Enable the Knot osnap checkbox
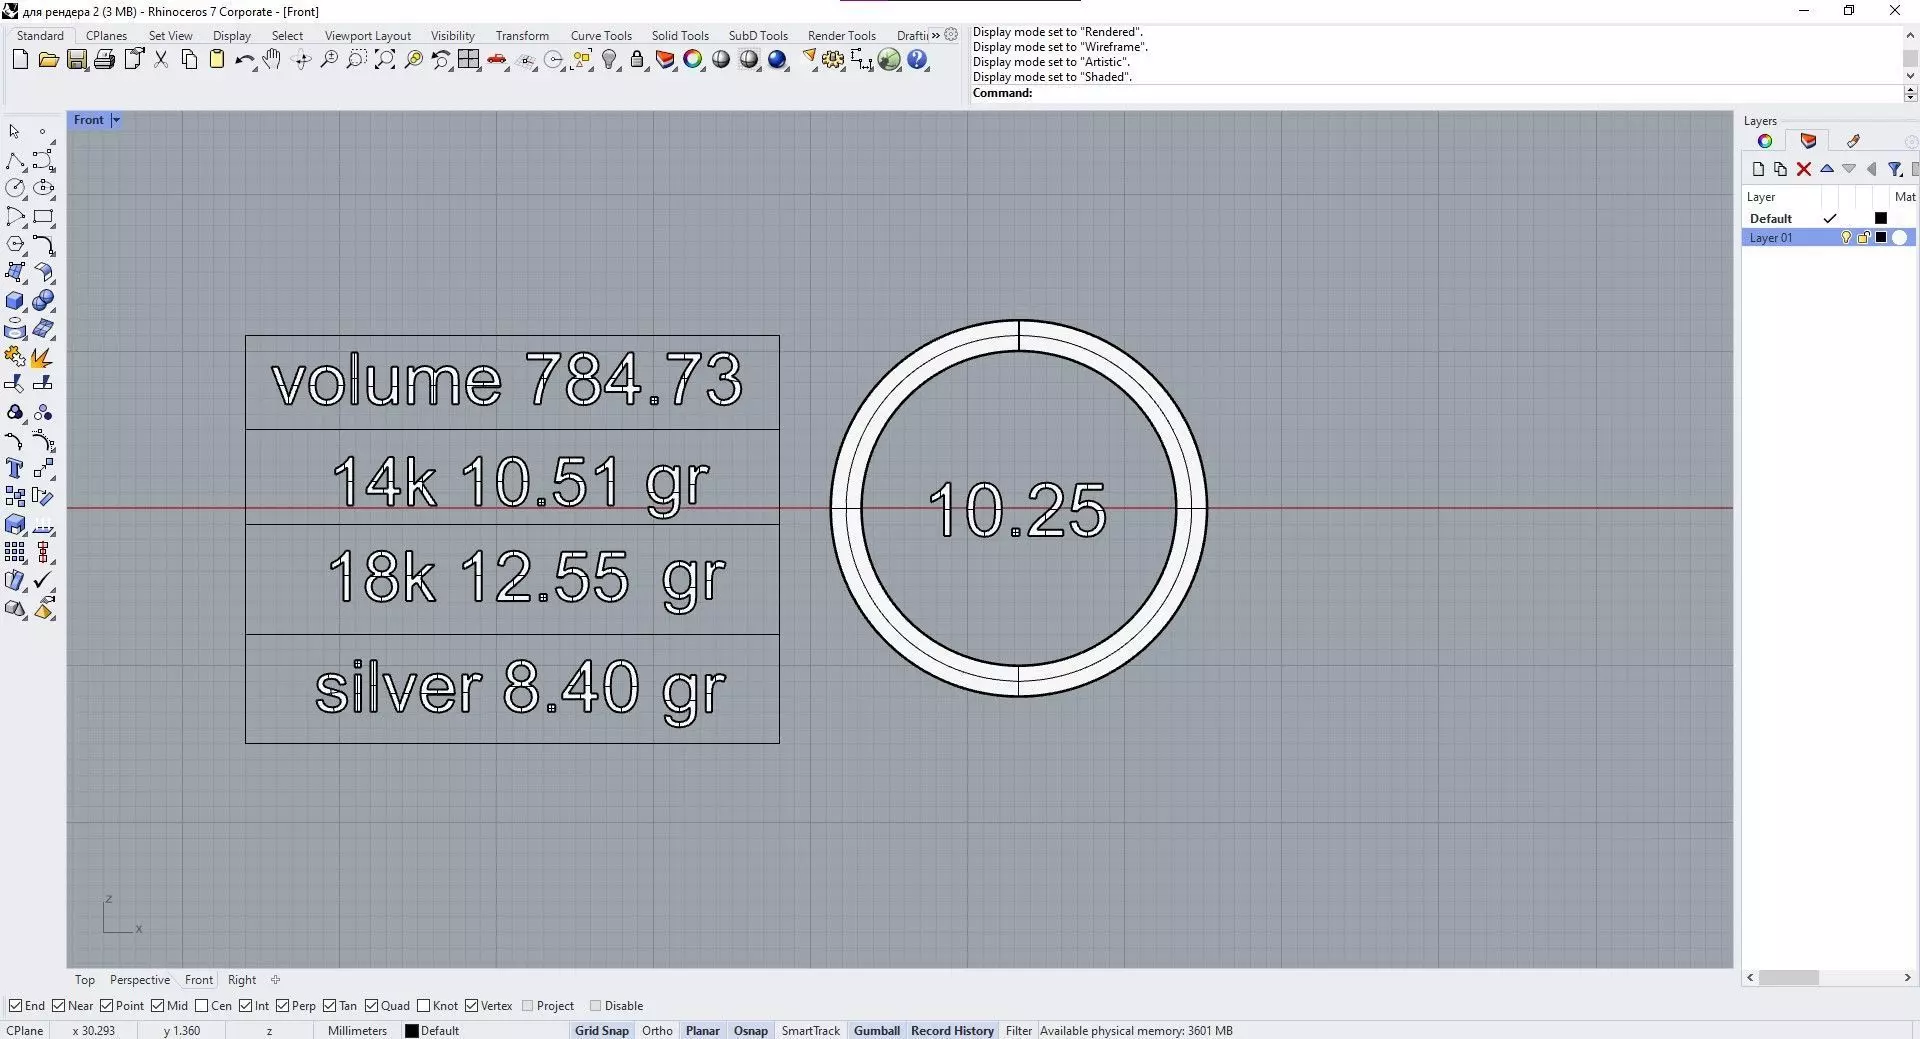This screenshot has height=1039, width=1920. point(423,1006)
